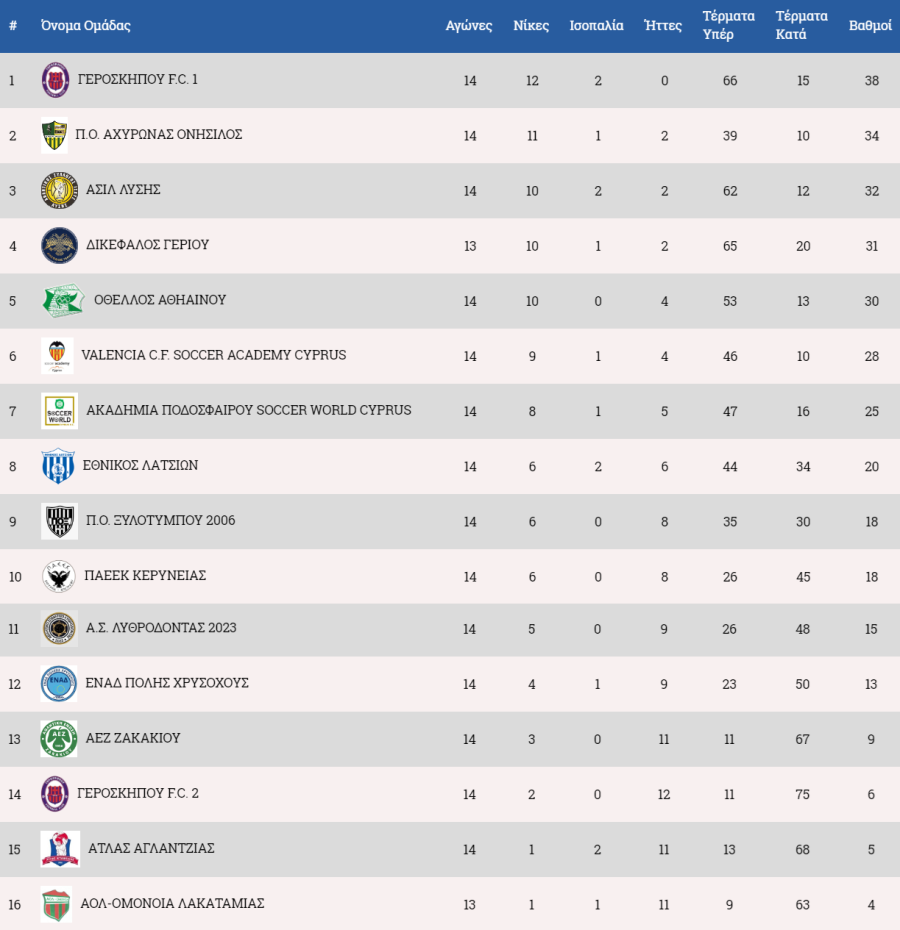Select the Π.Ο. ΞΥΛΟΤΥΜΠΟΥ 2006 black-white crest
This screenshot has height=930, width=900.
[59, 521]
